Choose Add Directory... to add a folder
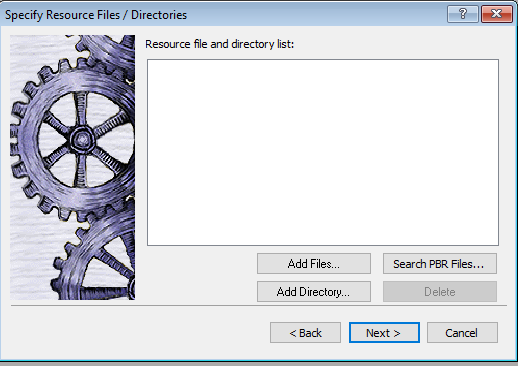The height and width of the screenshot is (366, 518). coord(314,292)
